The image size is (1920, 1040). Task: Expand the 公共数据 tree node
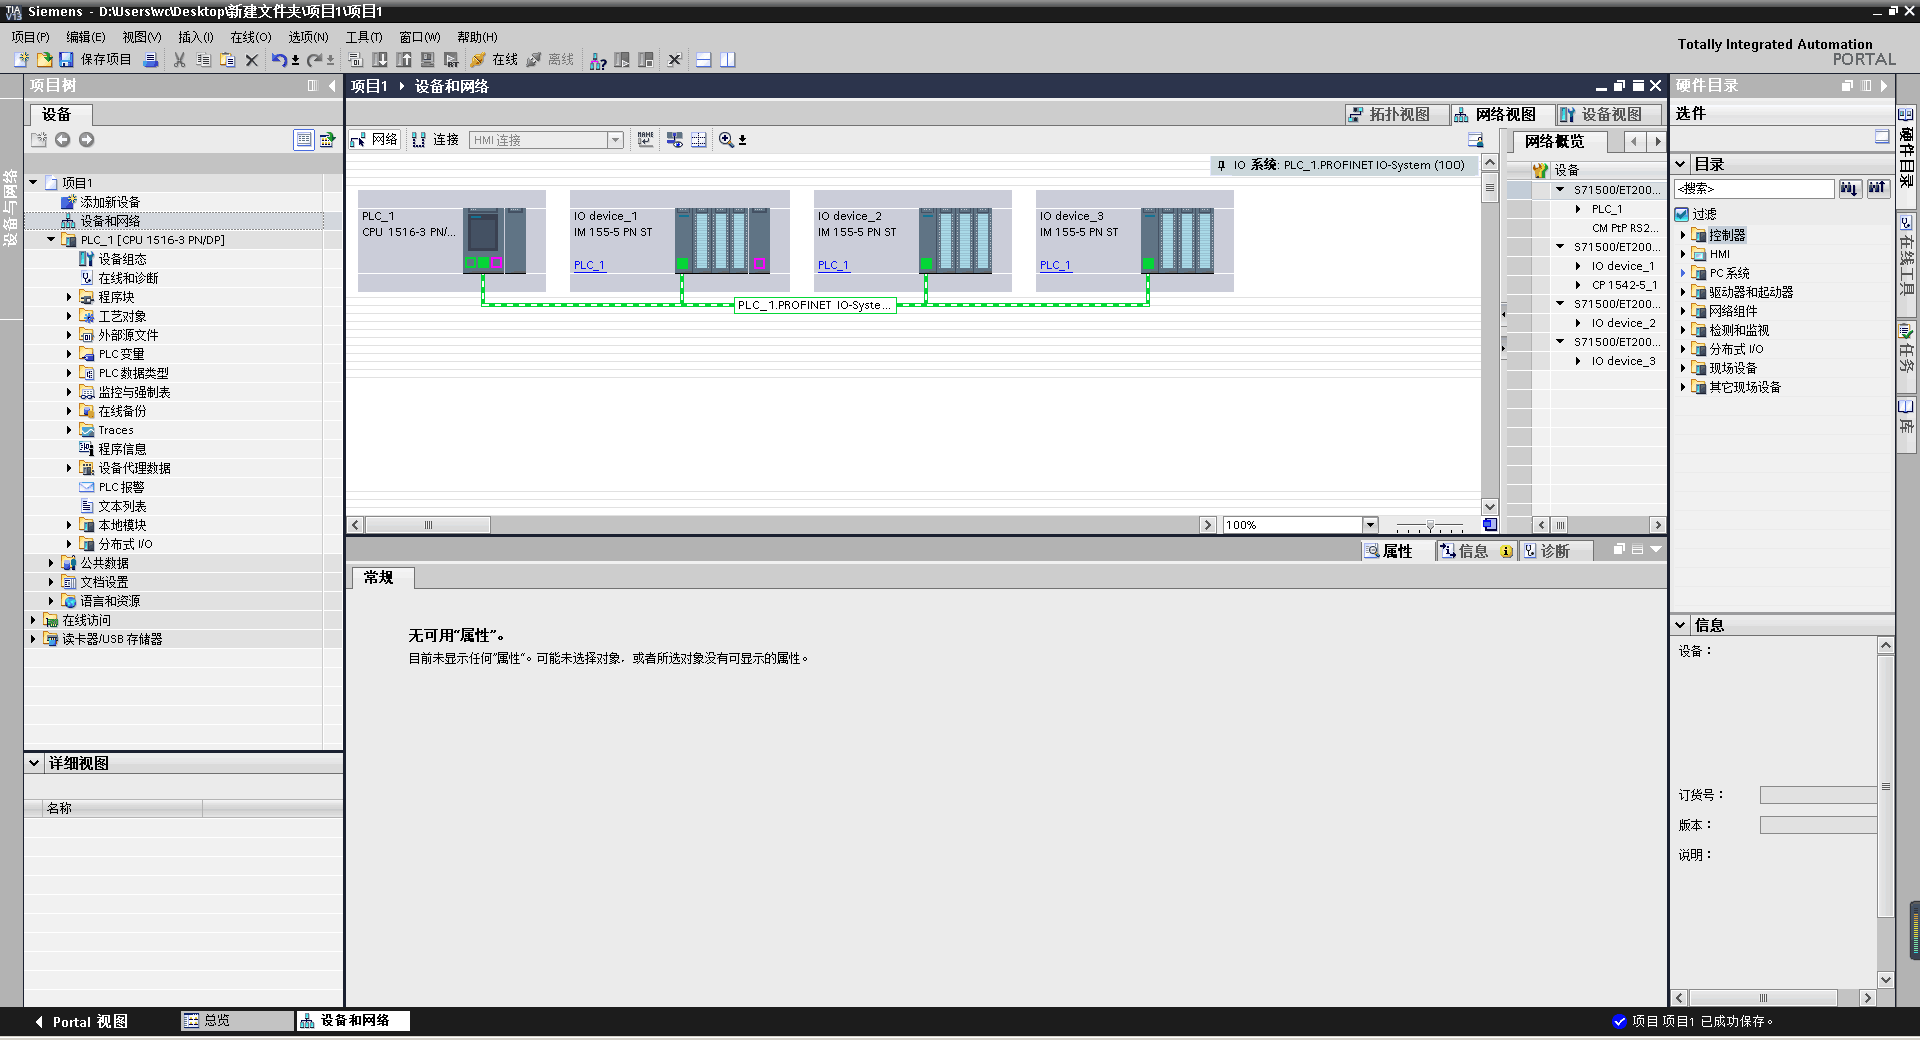[x=51, y=563]
